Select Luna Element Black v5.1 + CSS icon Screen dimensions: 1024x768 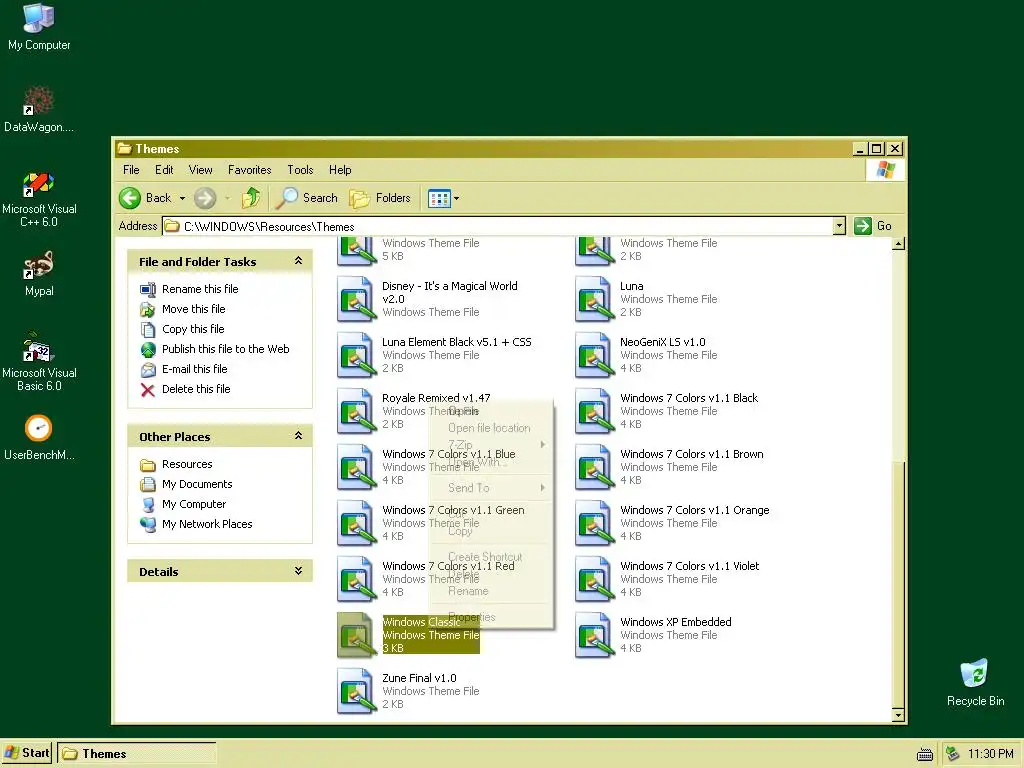[x=357, y=355]
